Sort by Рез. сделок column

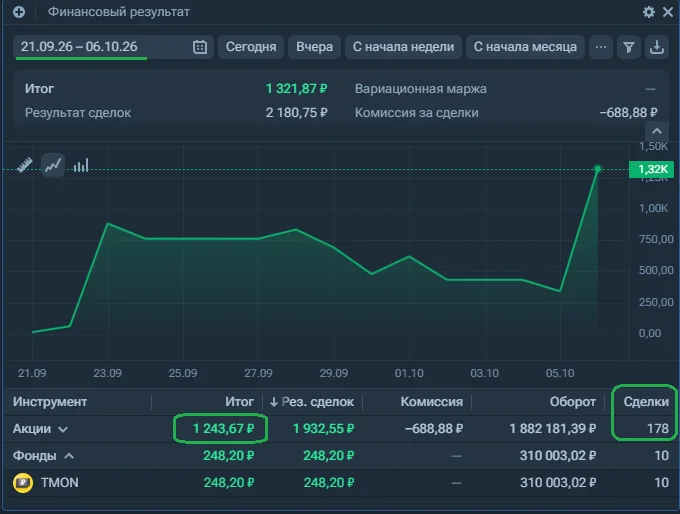coord(312,402)
